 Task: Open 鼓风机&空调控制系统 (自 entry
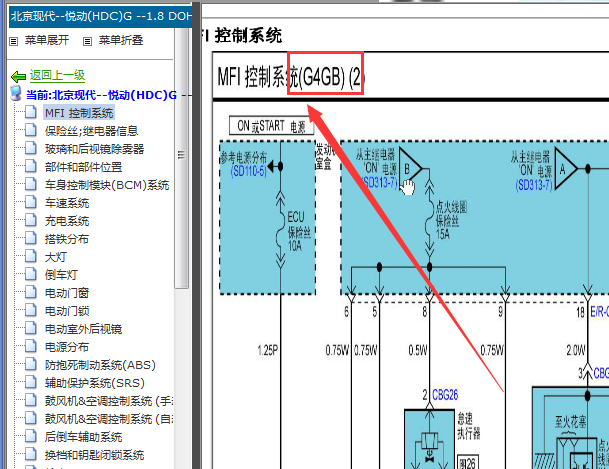(x=109, y=419)
